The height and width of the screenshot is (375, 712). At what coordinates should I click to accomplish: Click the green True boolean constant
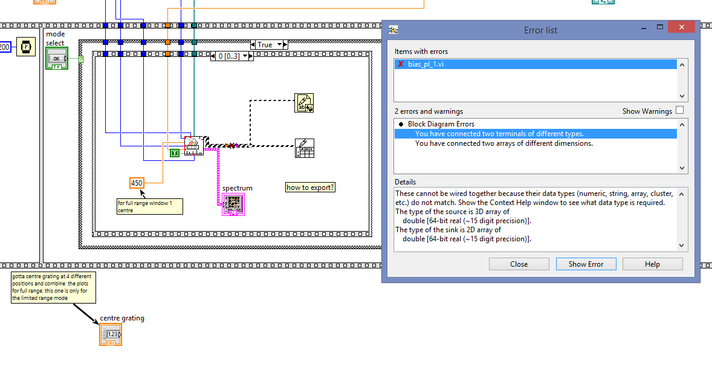click(175, 153)
